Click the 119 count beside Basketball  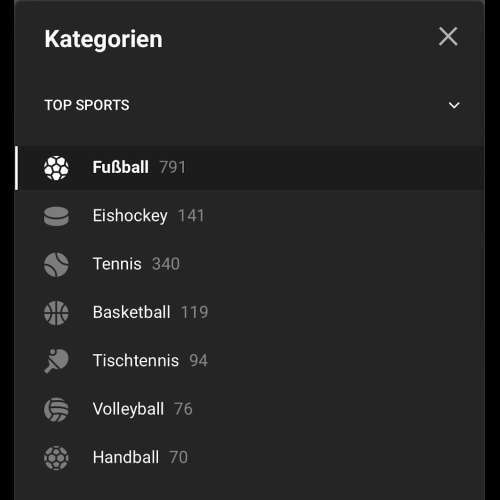click(x=195, y=312)
